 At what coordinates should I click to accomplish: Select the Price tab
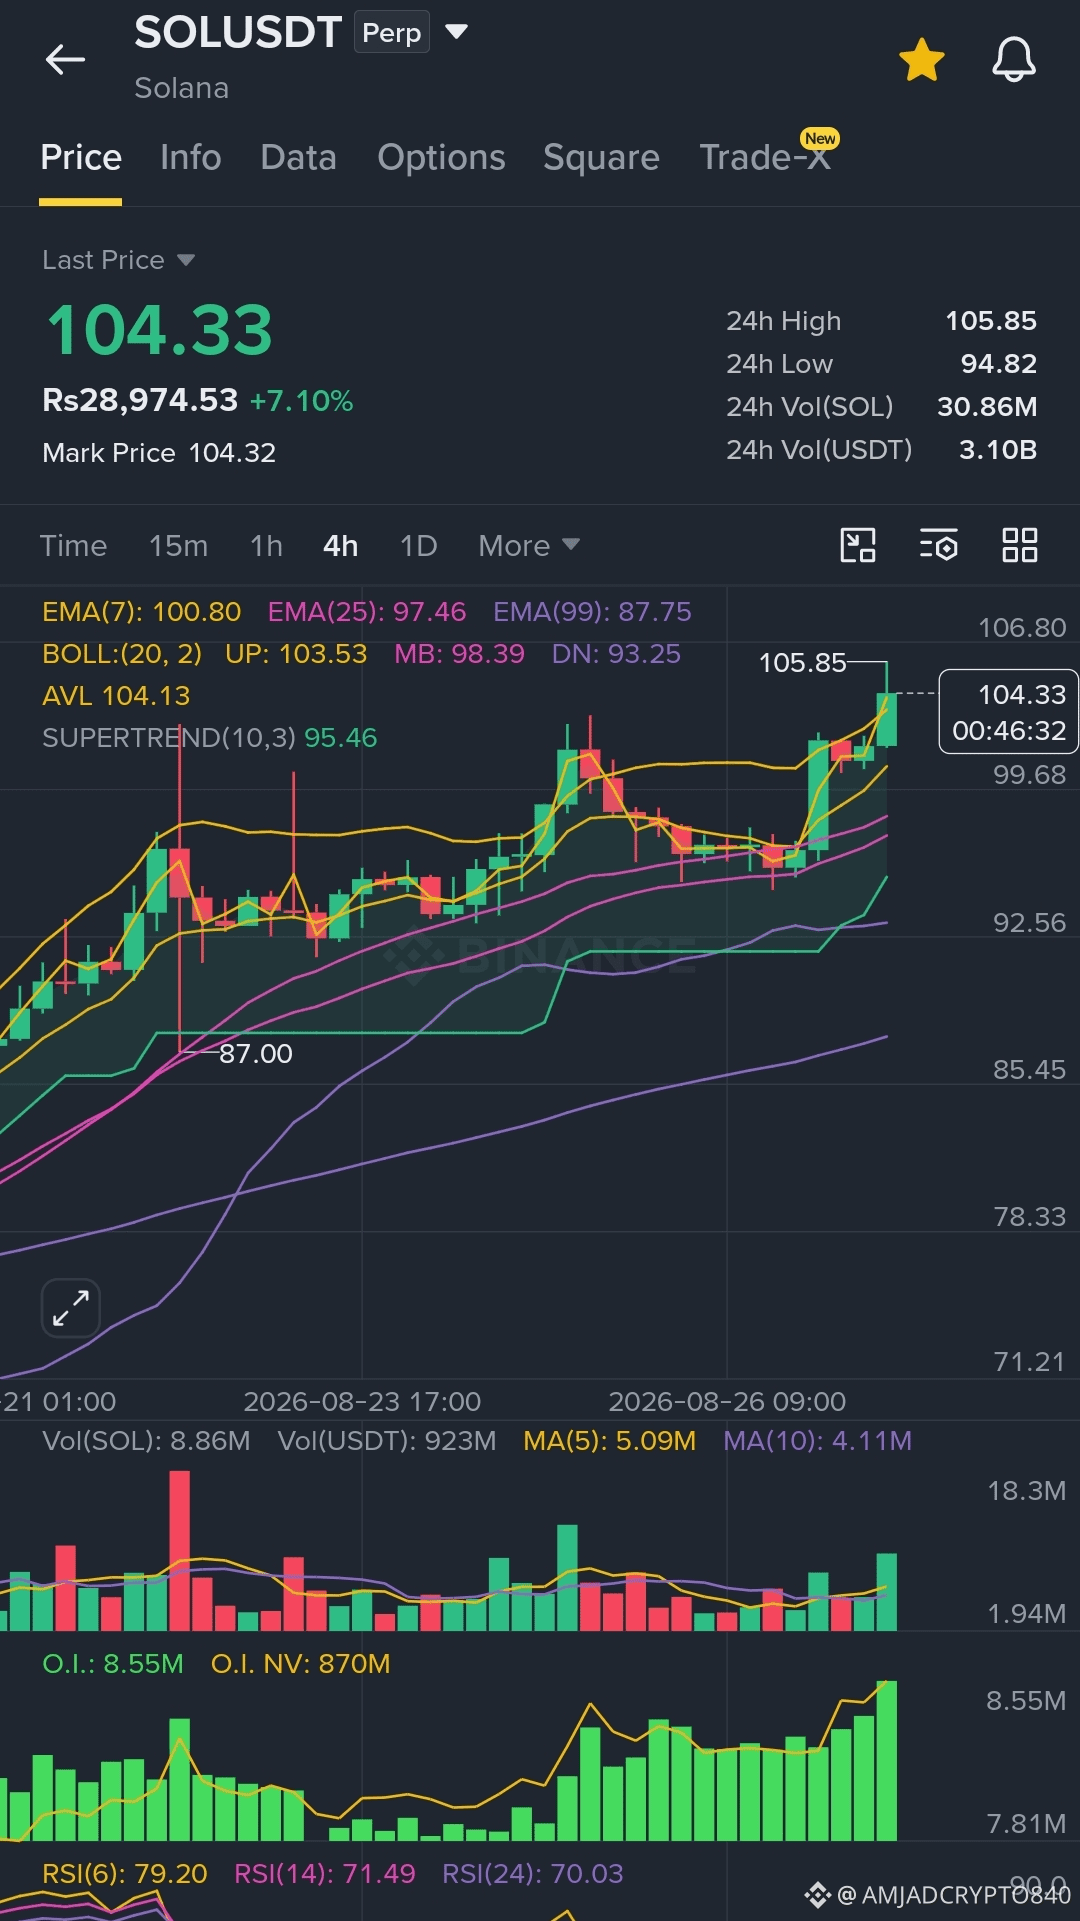pyautogui.click(x=81, y=157)
